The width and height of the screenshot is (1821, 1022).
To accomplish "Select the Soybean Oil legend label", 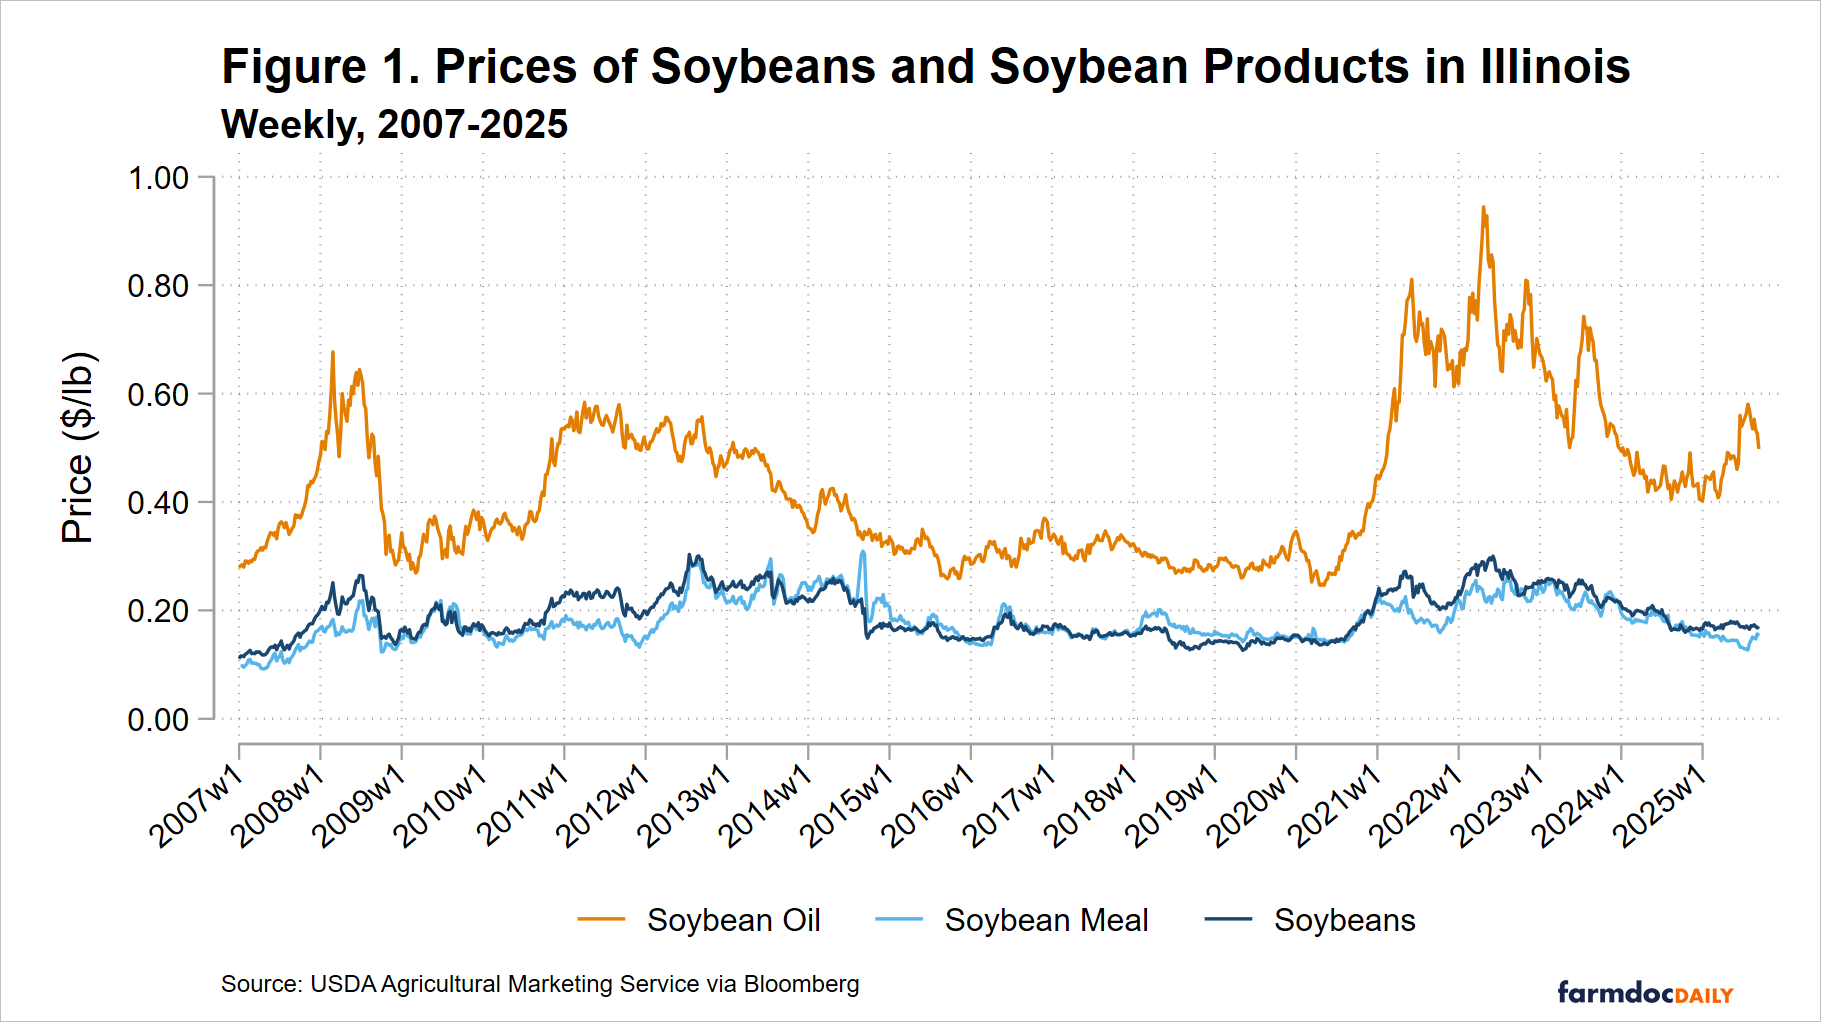I will (x=733, y=920).
